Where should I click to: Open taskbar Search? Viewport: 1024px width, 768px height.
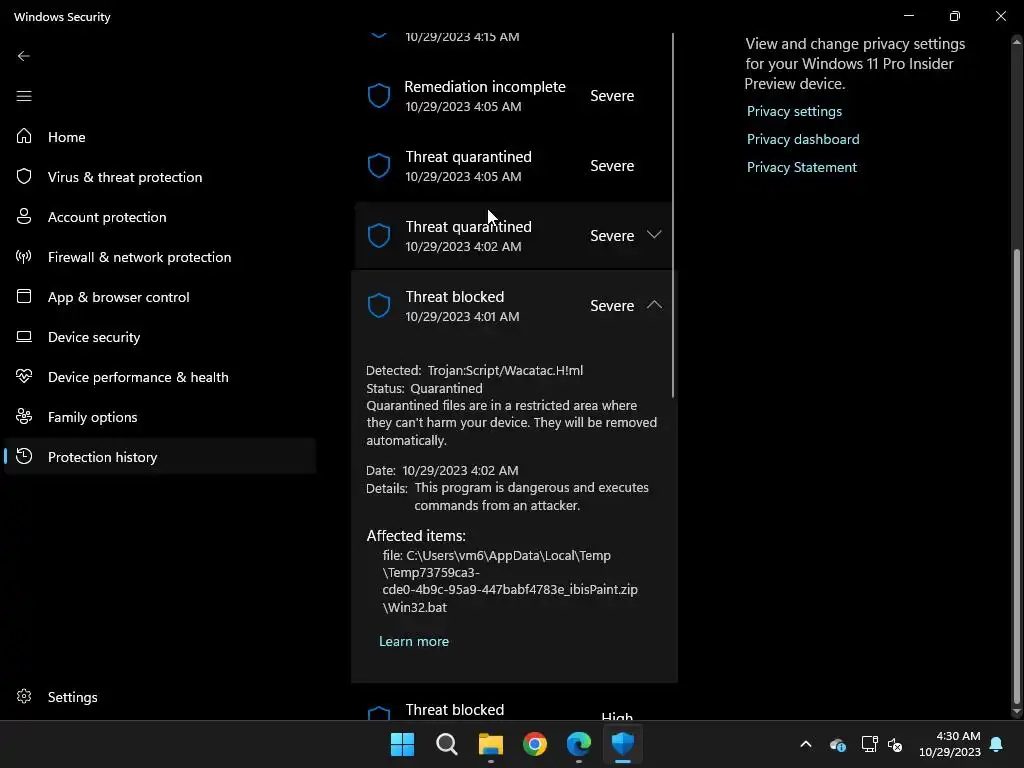(x=447, y=744)
